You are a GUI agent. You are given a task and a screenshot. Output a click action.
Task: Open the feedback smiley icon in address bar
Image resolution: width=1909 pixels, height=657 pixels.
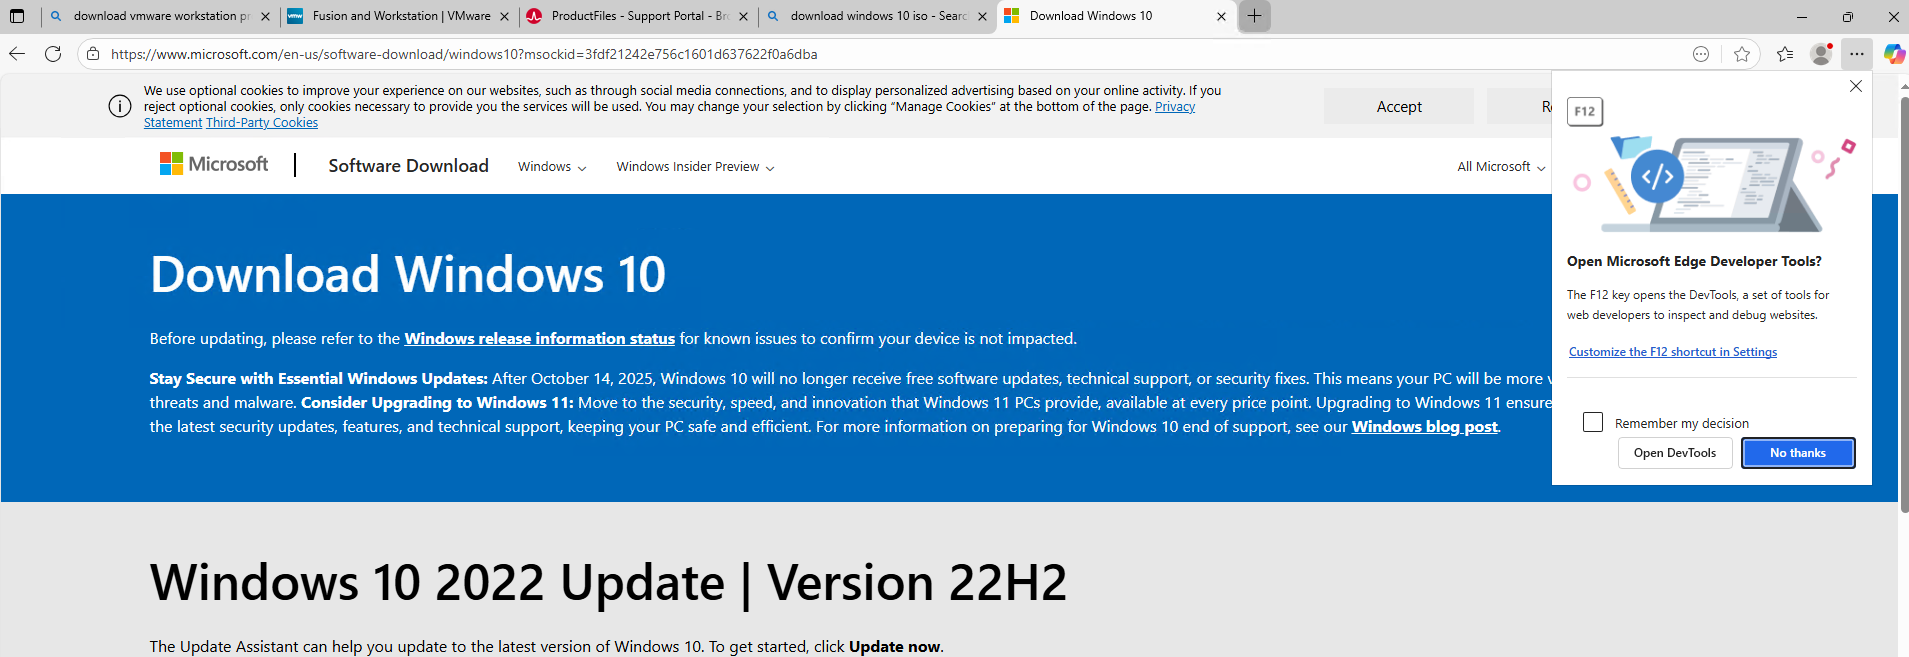(x=1701, y=54)
